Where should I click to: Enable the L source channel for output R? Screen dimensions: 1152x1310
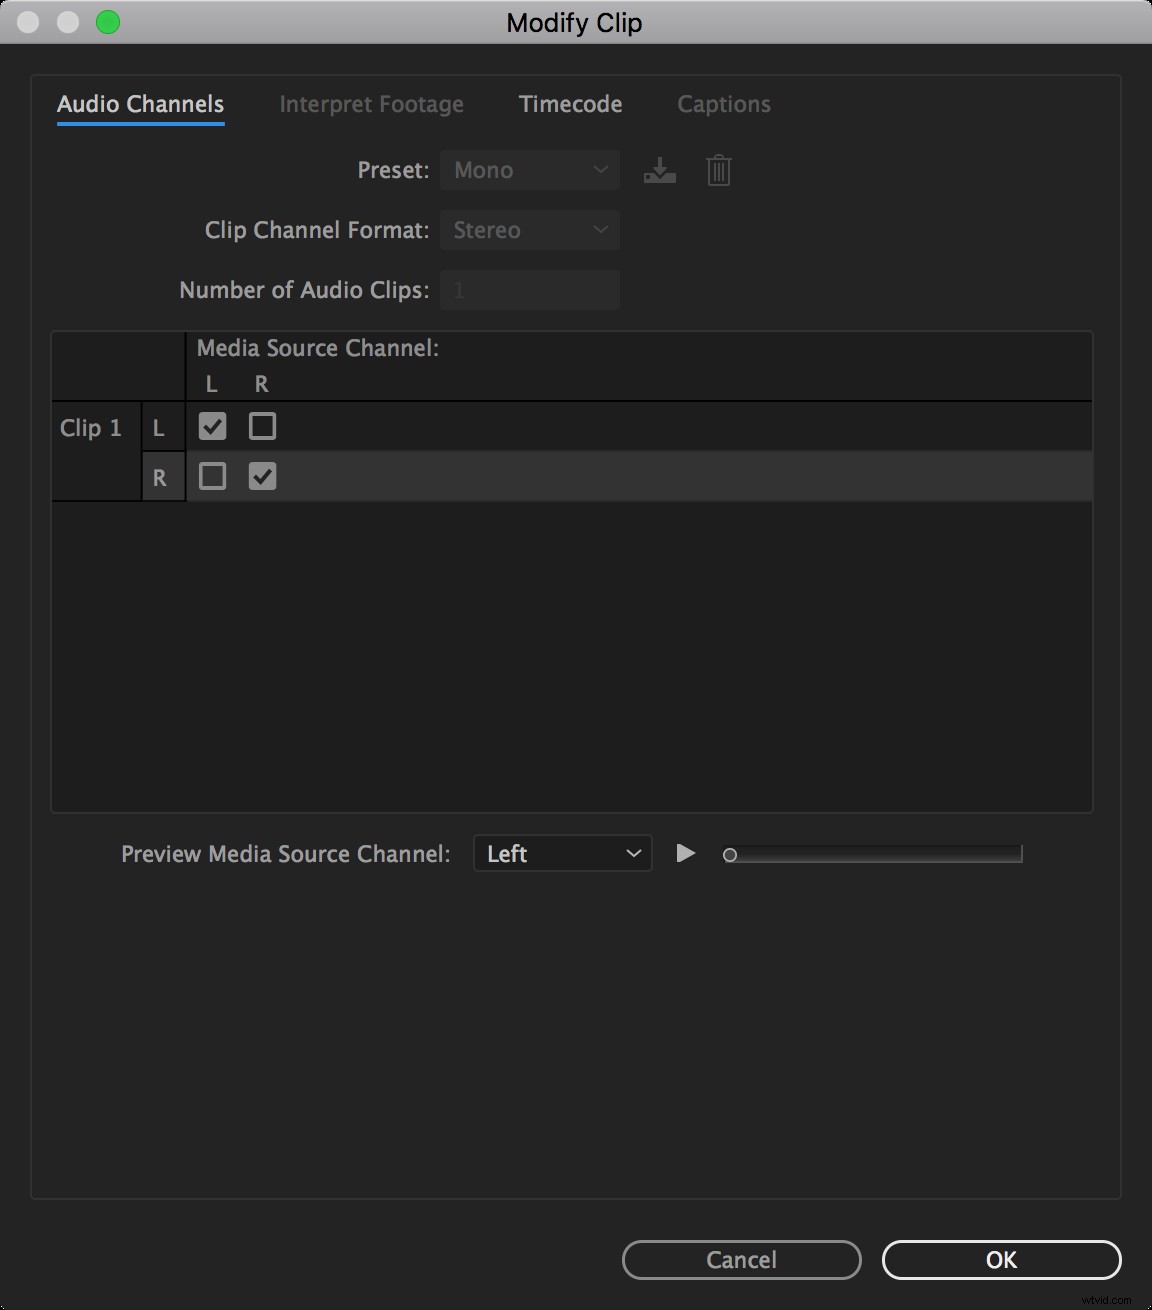click(x=212, y=476)
